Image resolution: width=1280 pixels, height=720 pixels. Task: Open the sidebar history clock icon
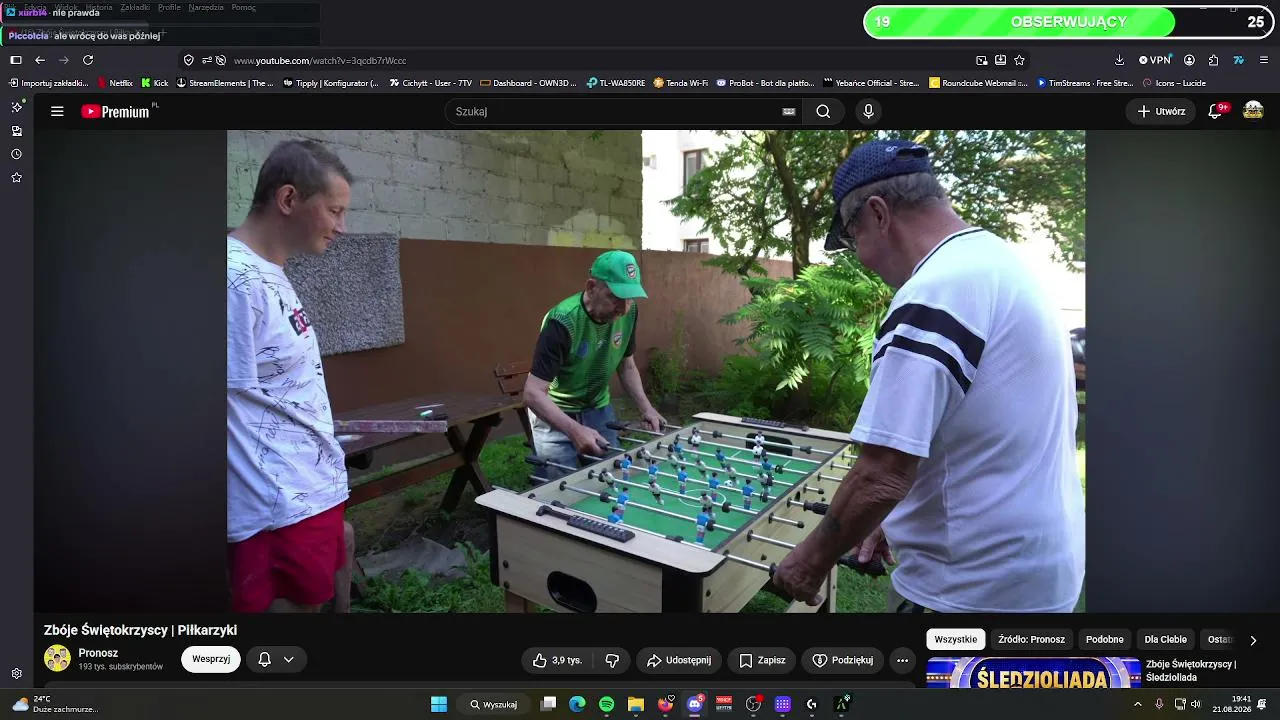(x=16, y=154)
